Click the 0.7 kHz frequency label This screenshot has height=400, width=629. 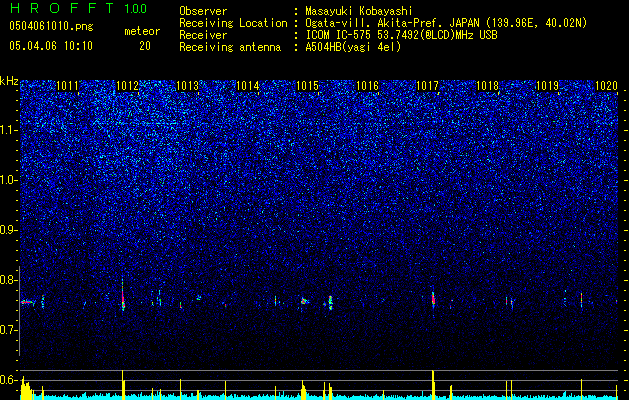(9, 330)
